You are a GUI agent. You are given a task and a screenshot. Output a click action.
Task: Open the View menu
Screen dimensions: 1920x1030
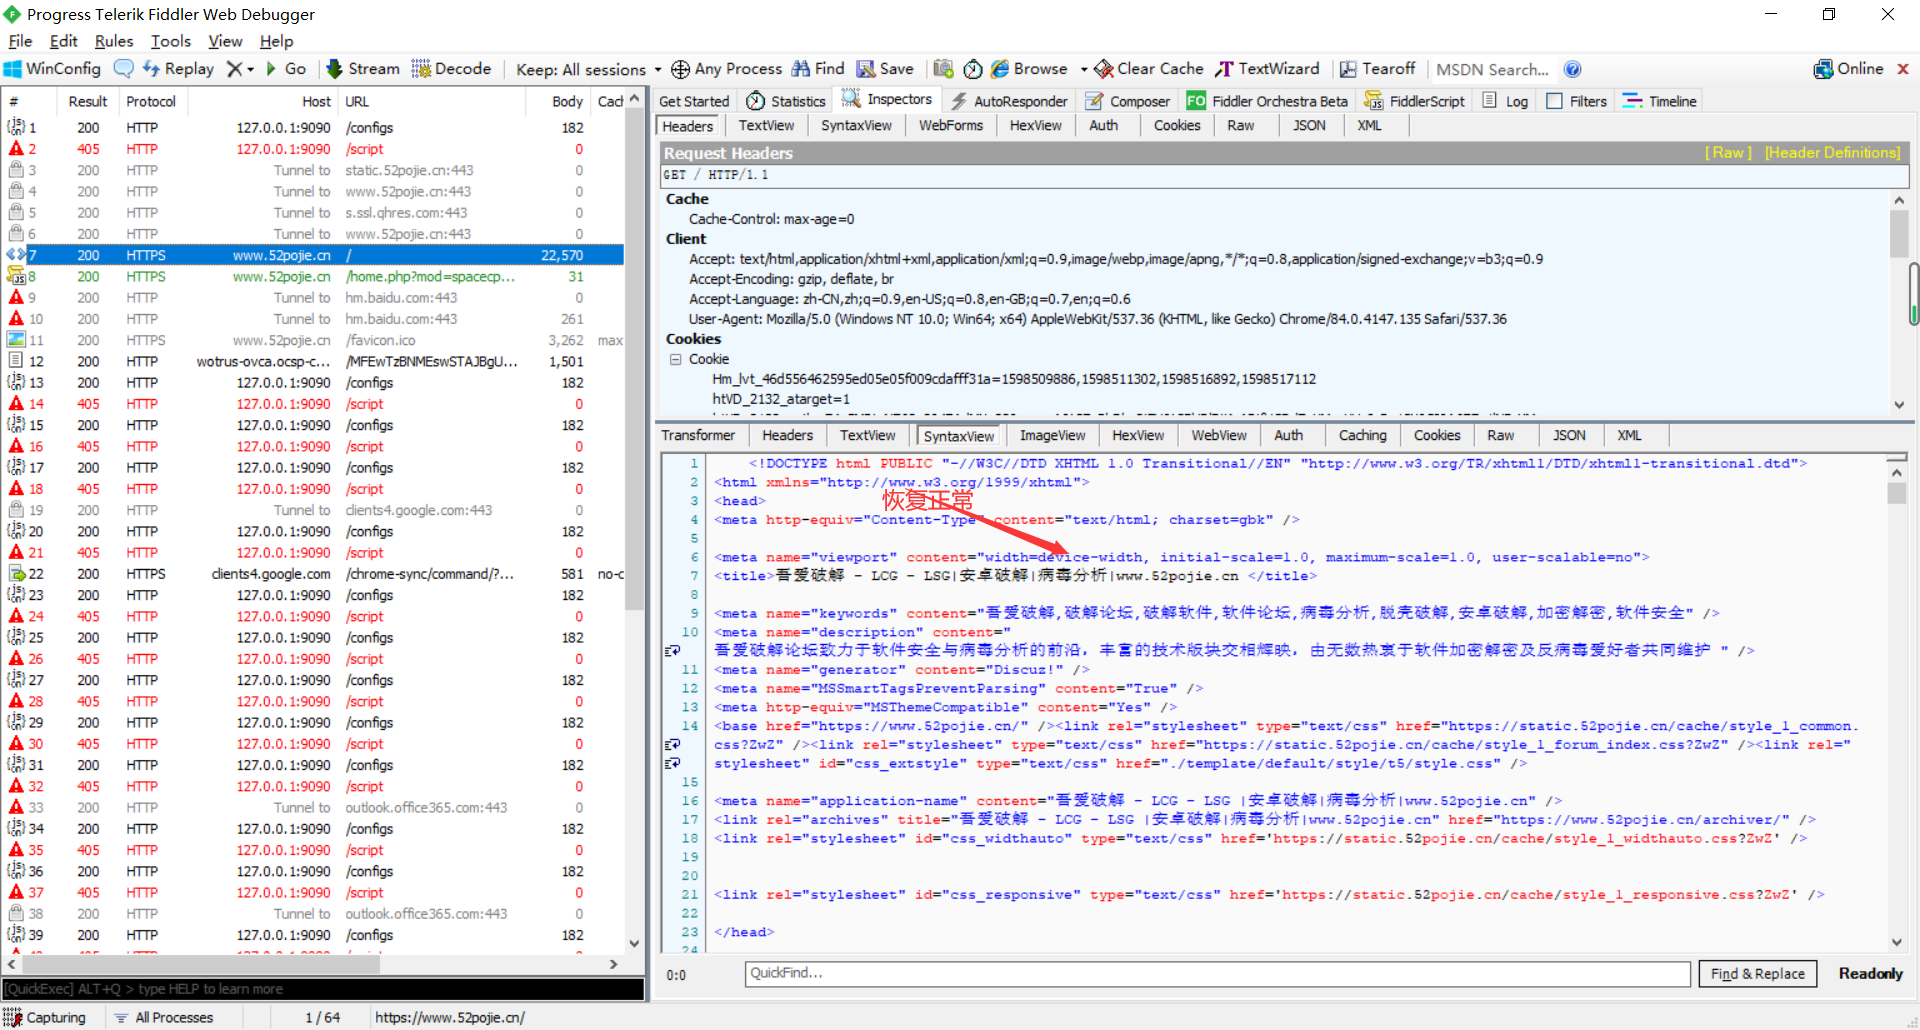pos(225,41)
